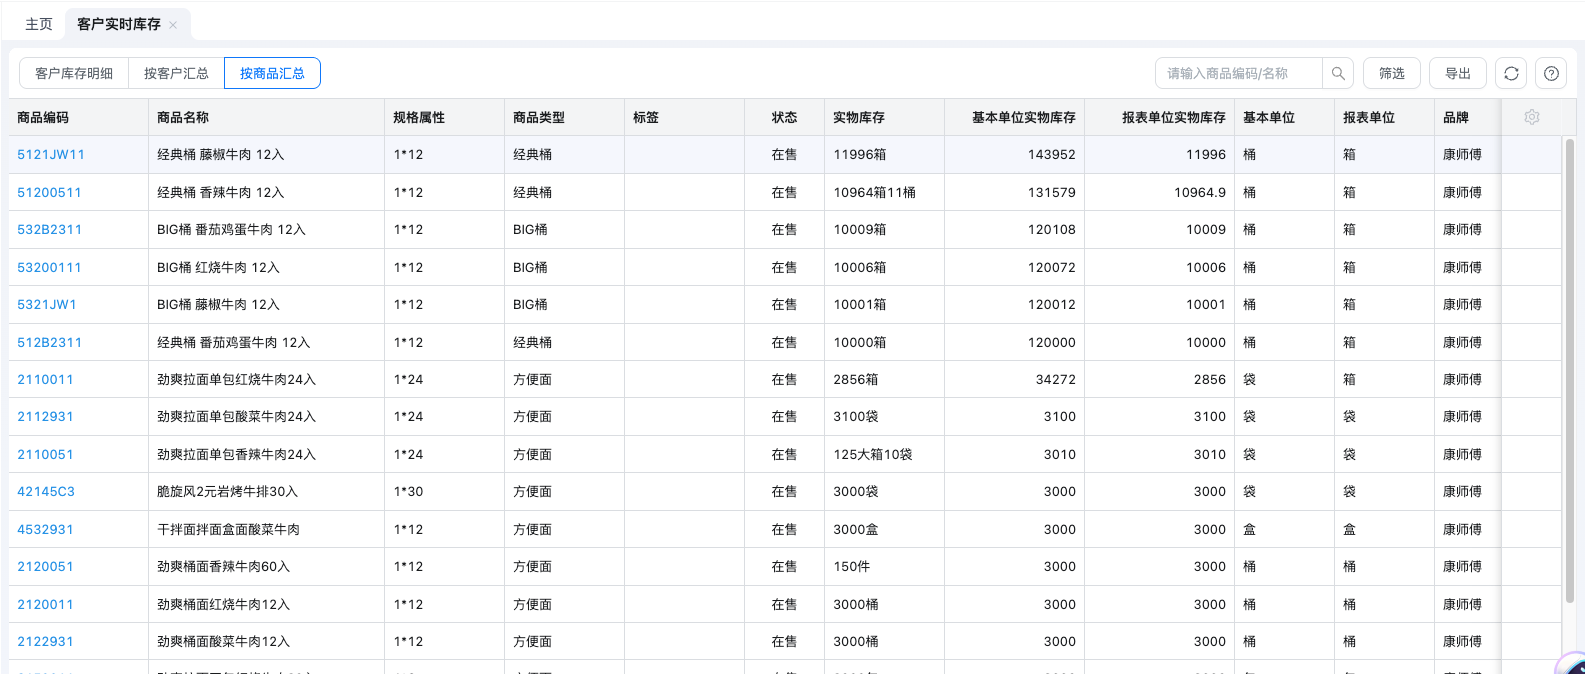Viewport: 1585px width, 674px height.
Task: Click product name 经典桶 香辣牛肉 12入
Action: [221, 192]
